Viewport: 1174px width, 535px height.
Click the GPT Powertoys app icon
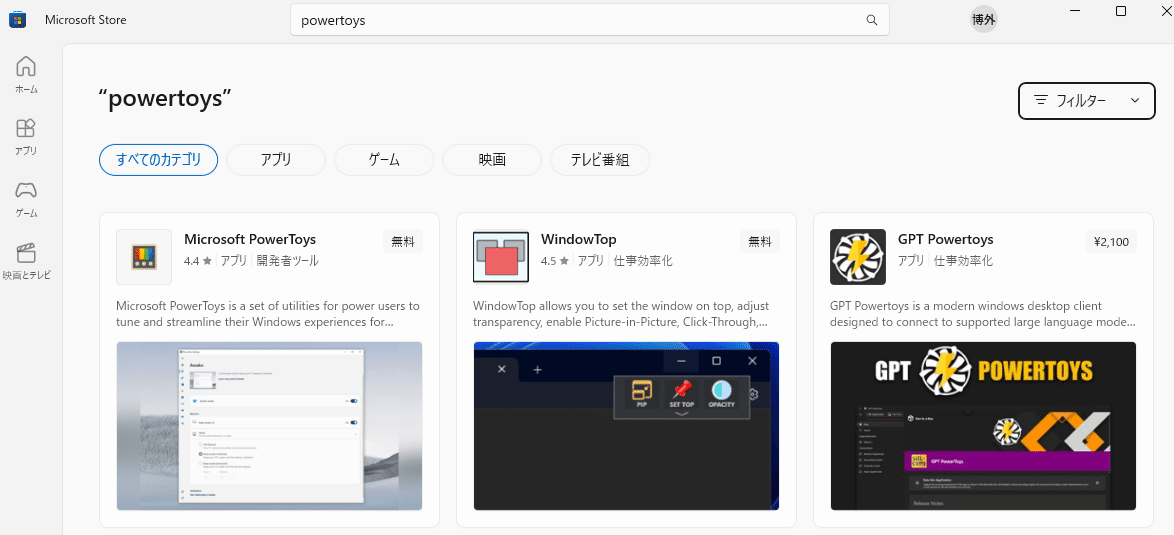pos(857,257)
